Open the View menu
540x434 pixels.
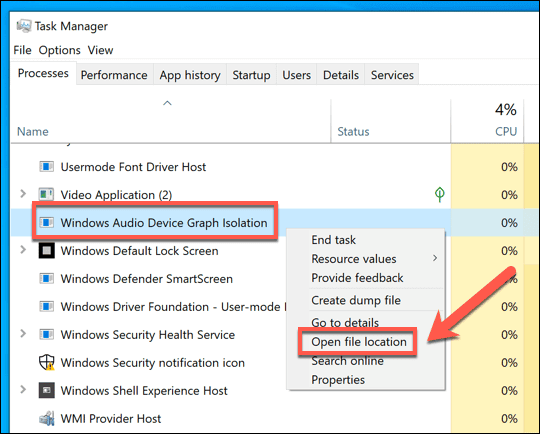point(100,50)
